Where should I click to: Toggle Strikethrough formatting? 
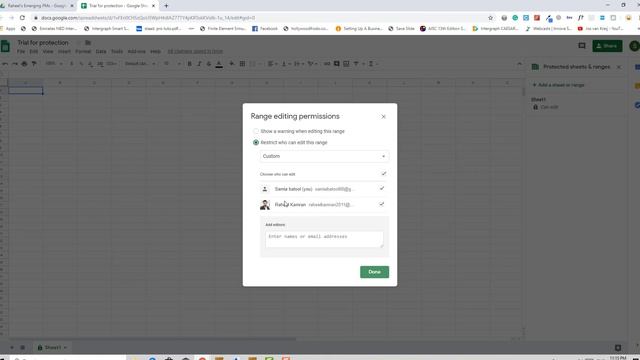click(x=209, y=64)
